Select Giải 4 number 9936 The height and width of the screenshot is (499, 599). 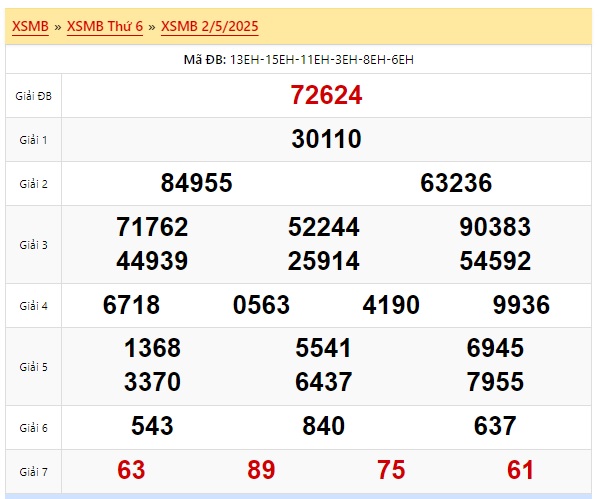point(521,305)
